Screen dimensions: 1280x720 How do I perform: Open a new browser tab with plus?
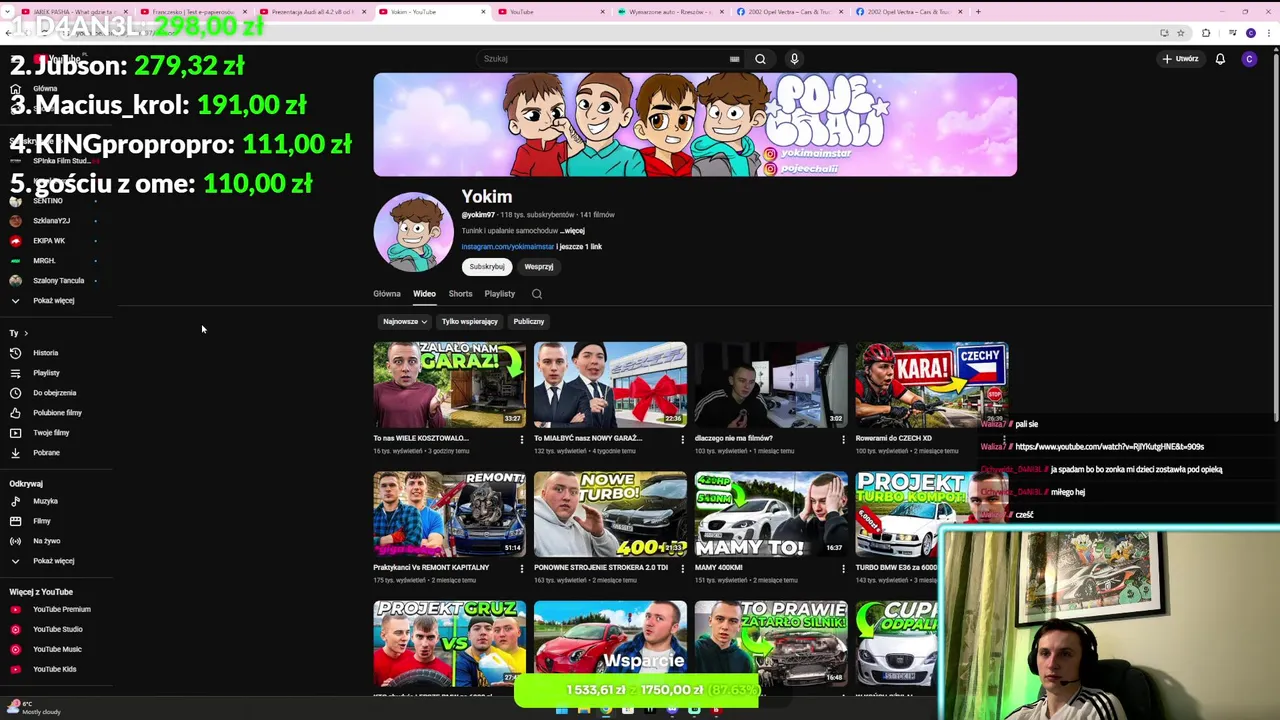point(978,12)
